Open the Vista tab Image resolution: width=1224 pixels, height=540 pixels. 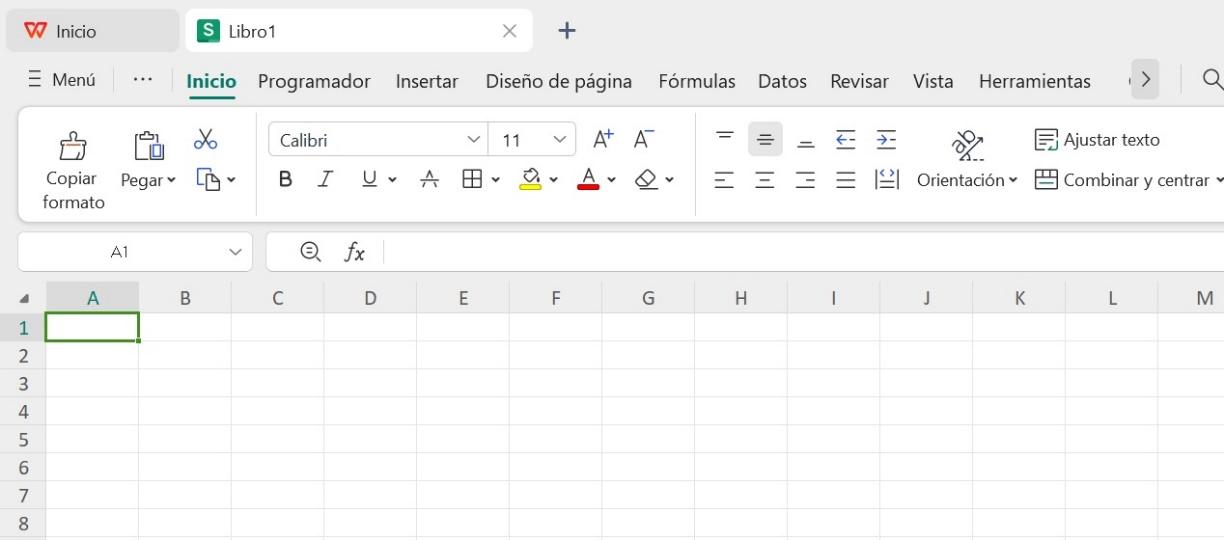coord(933,81)
